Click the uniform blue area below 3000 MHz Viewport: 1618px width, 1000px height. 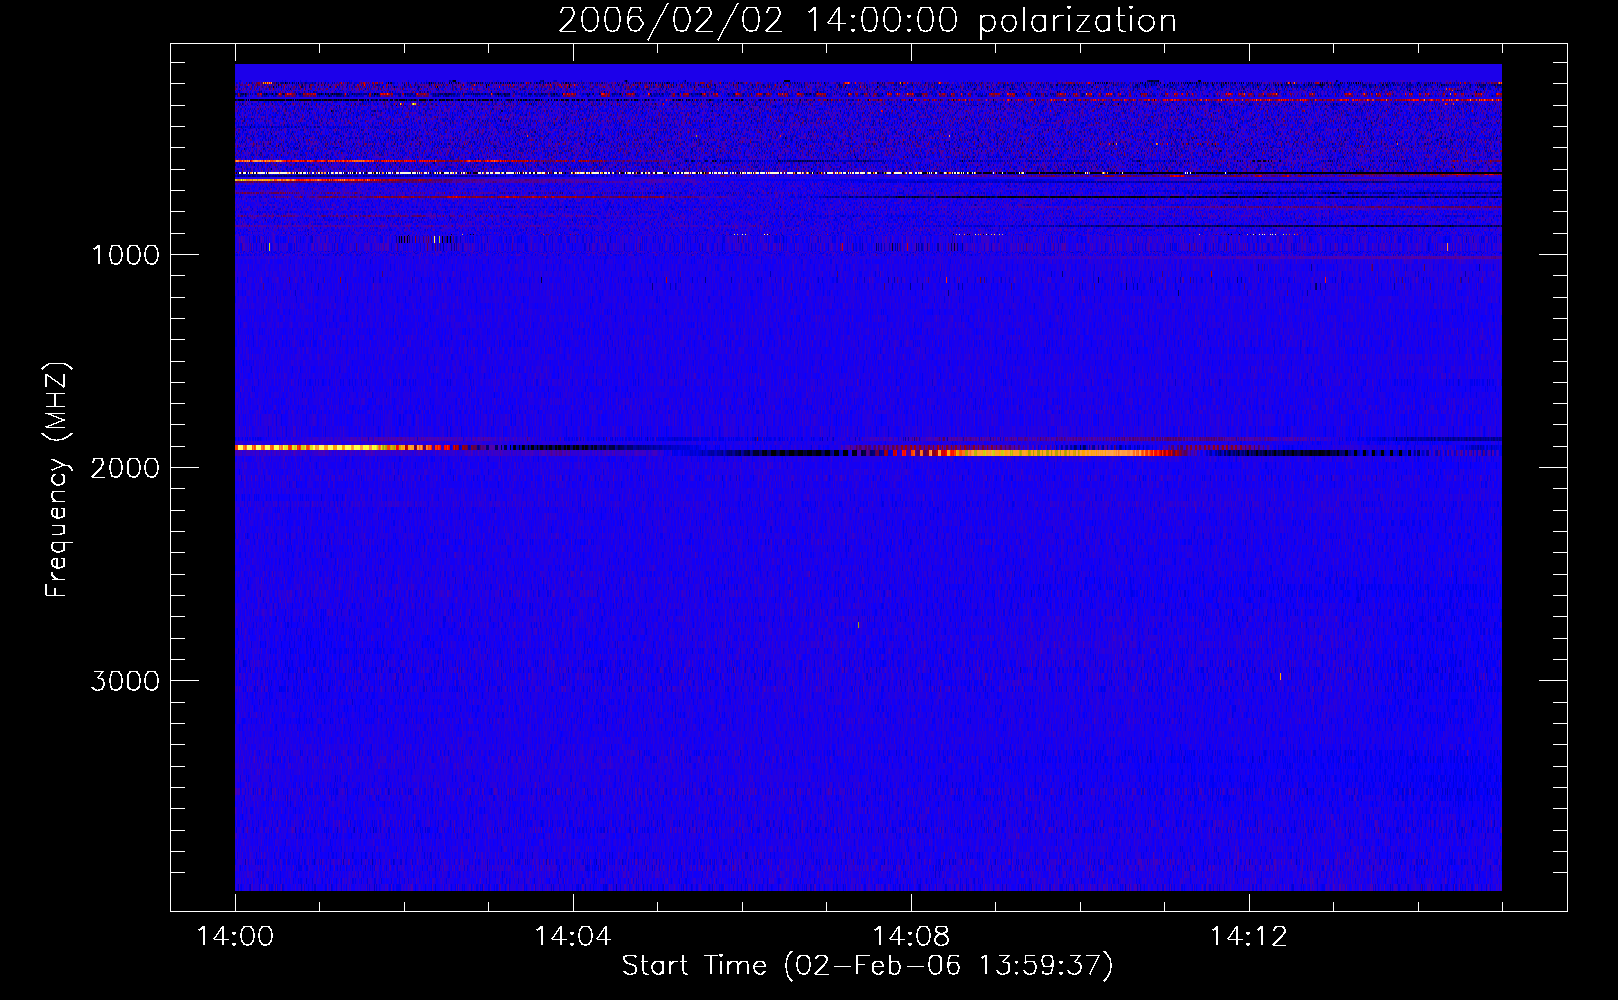tap(868, 790)
